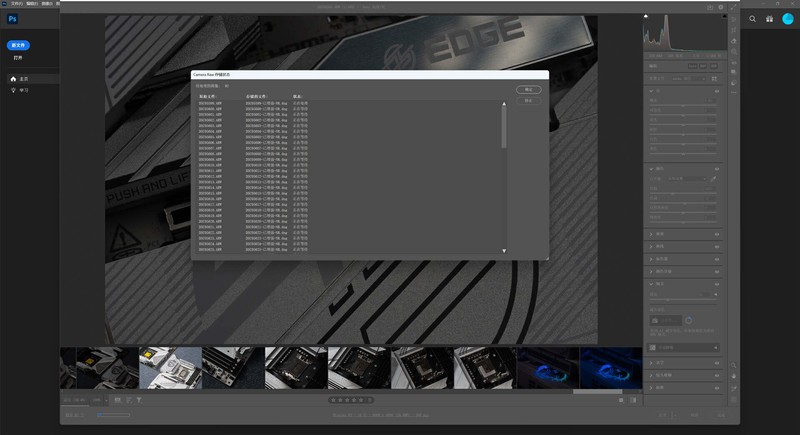Collapse the 颜色 Color panel chevron

651,168
